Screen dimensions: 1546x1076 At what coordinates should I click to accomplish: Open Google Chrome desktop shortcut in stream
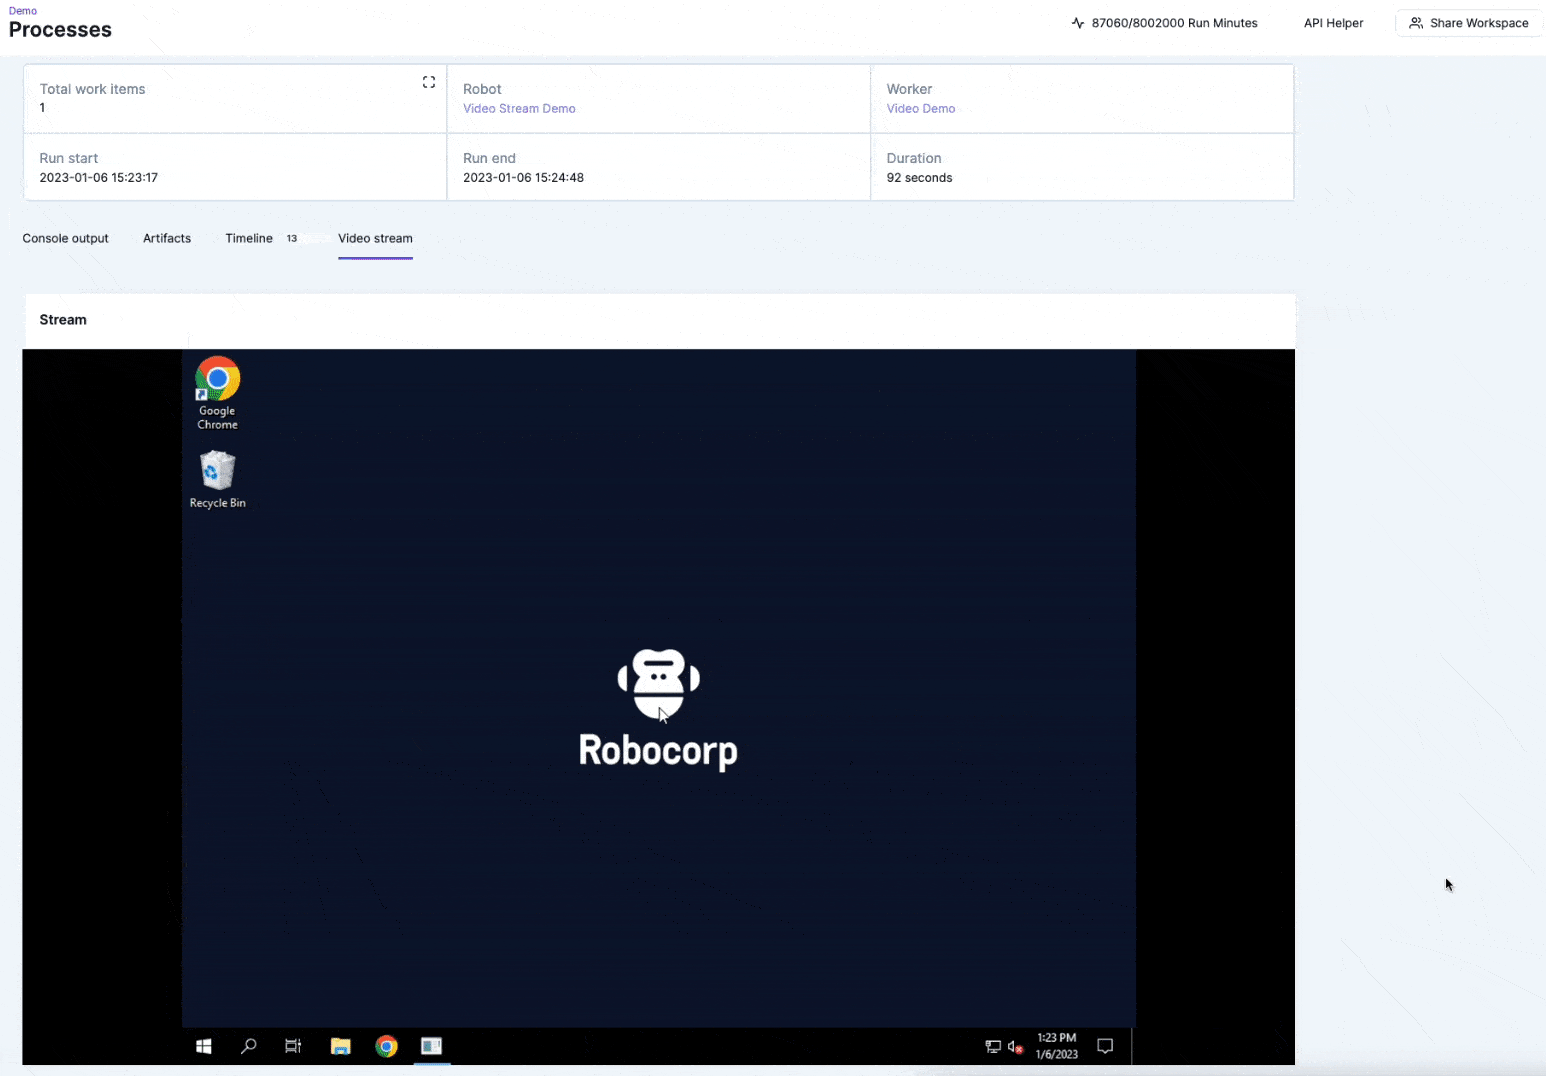pos(217,393)
